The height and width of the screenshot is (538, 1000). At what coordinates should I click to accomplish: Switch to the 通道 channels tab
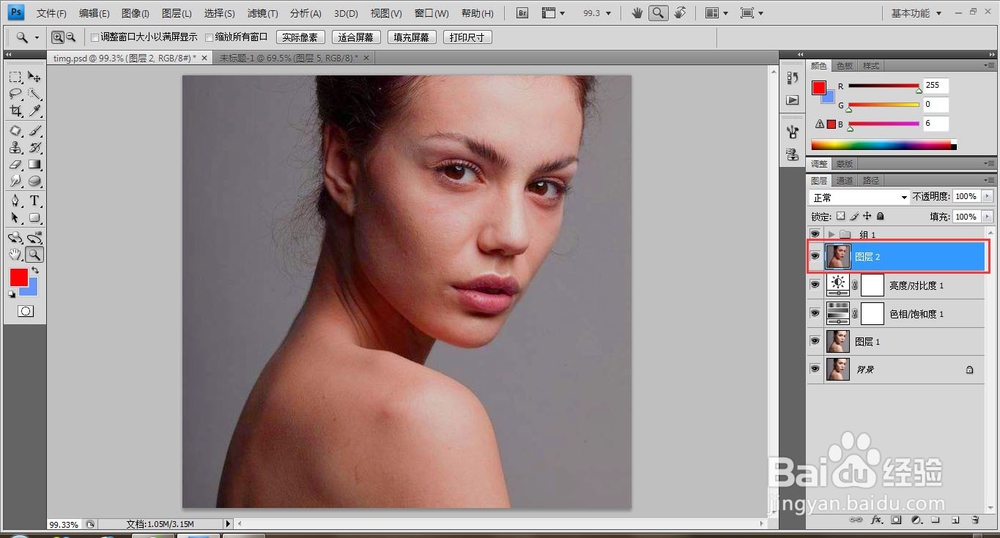click(844, 180)
